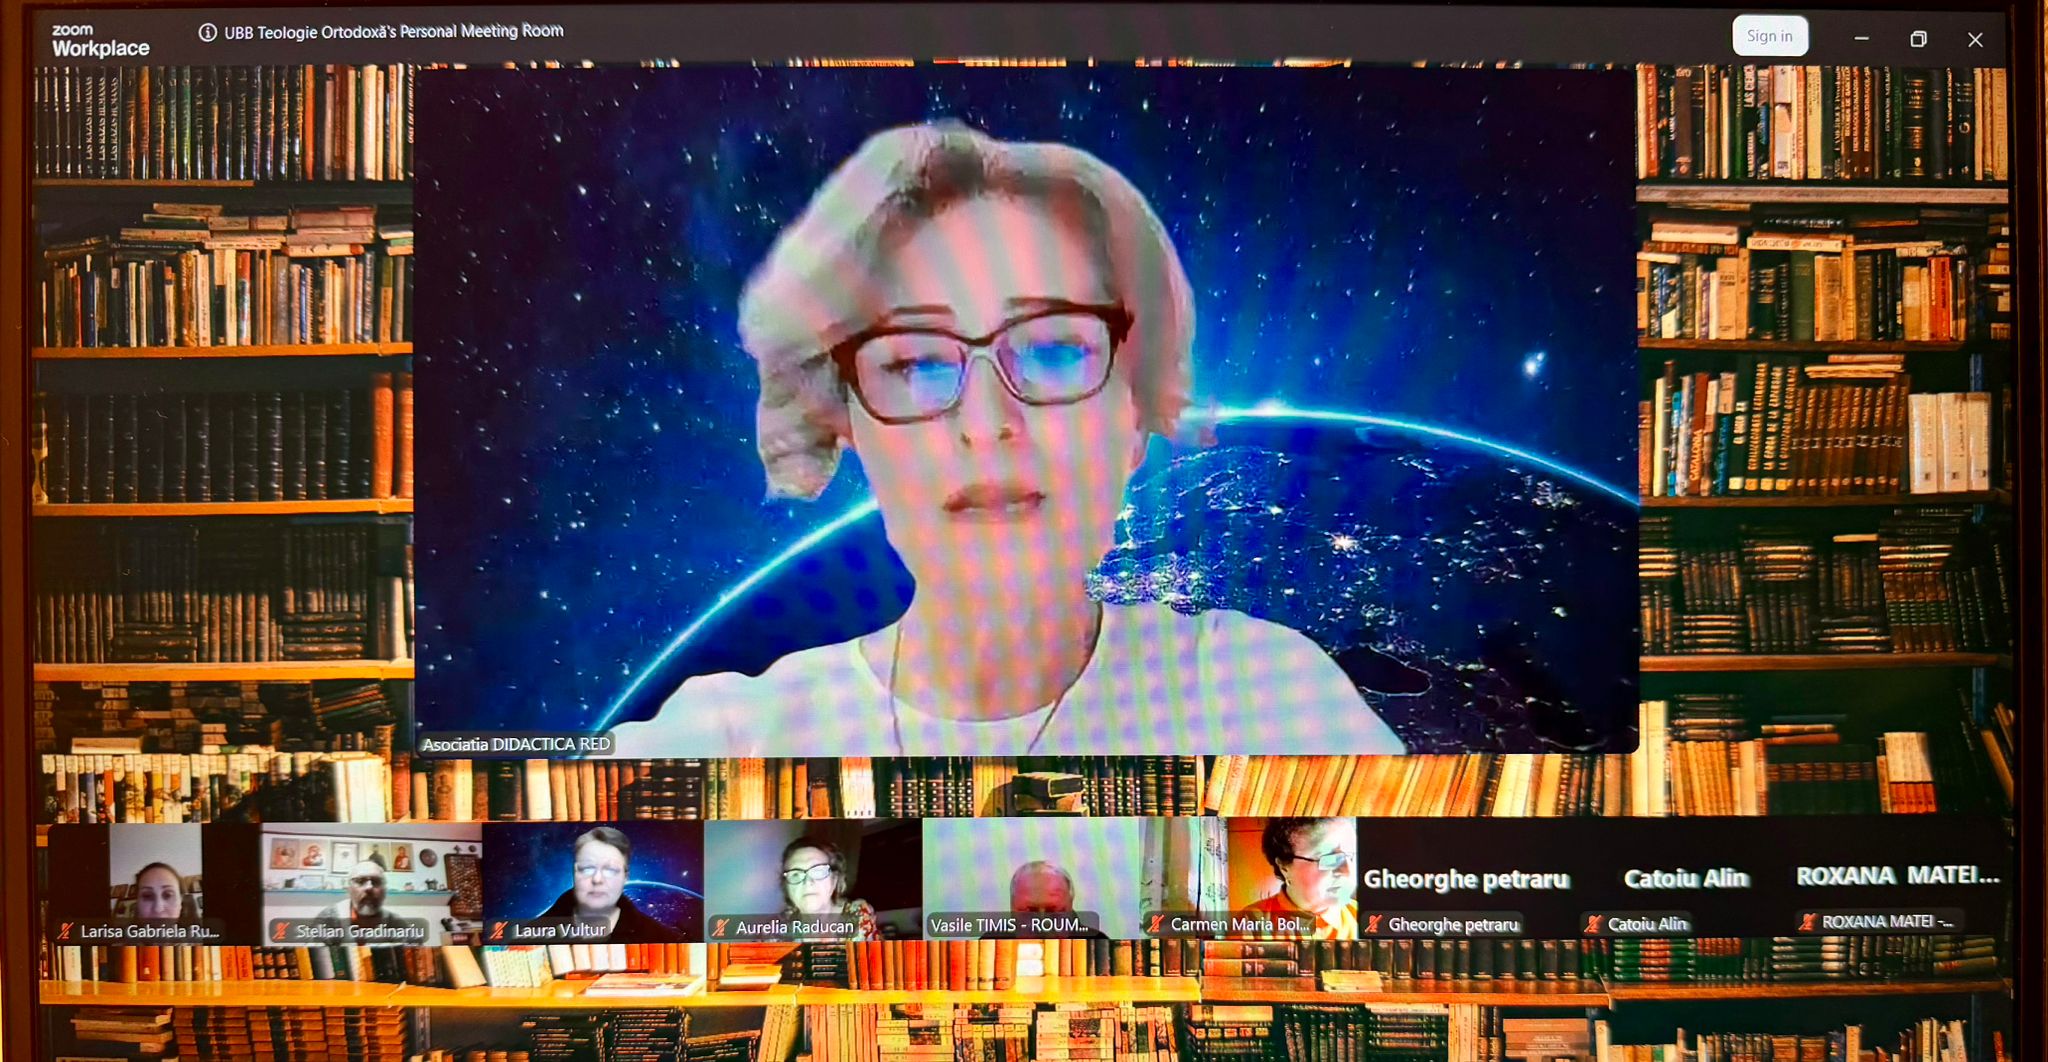Click the meeting room title text

(x=393, y=32)
